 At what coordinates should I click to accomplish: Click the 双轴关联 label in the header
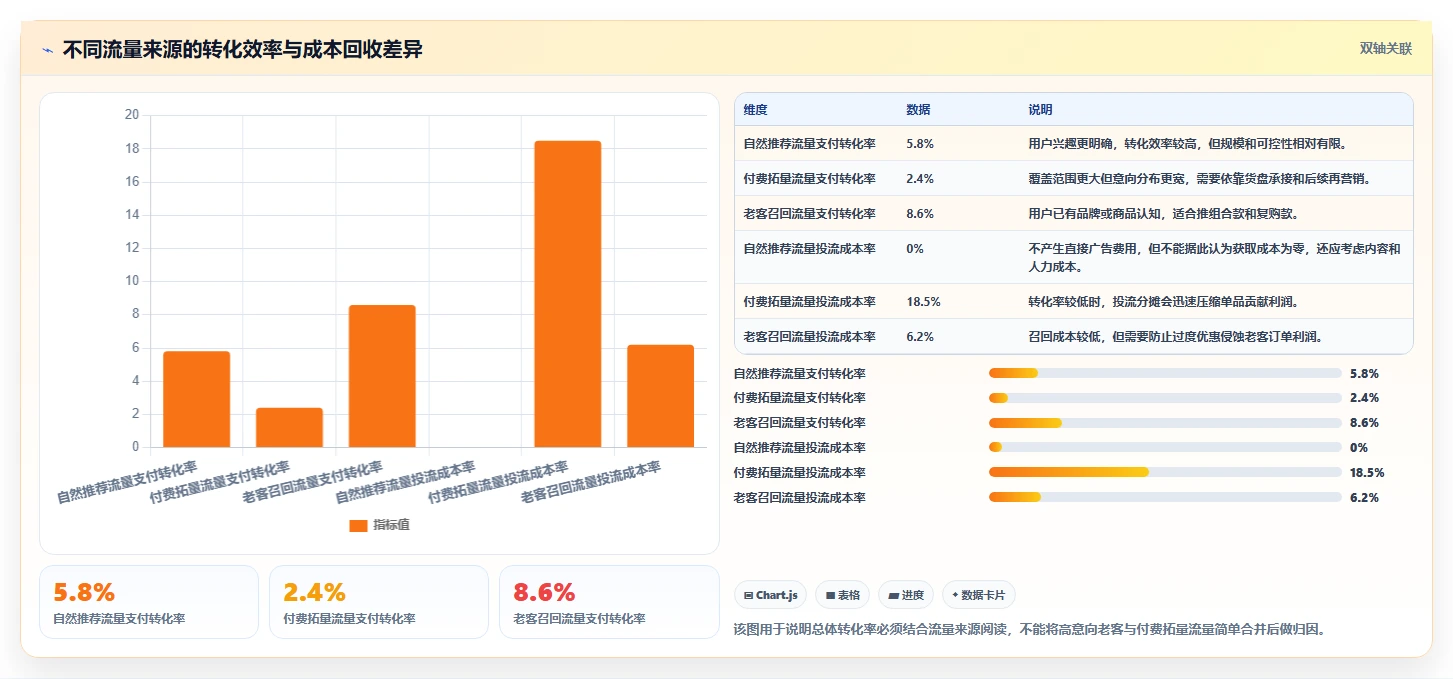click(x=1385, y=48)
